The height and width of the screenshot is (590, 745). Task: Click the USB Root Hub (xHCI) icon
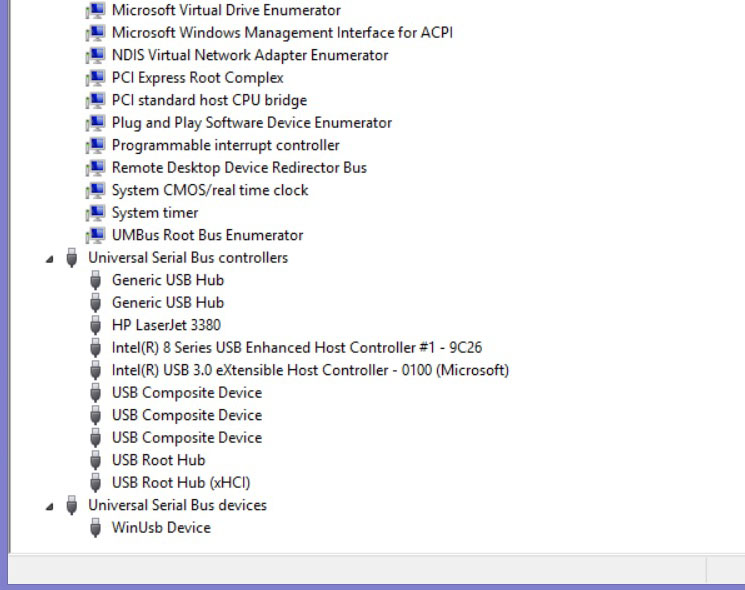[x=96, y=483]
